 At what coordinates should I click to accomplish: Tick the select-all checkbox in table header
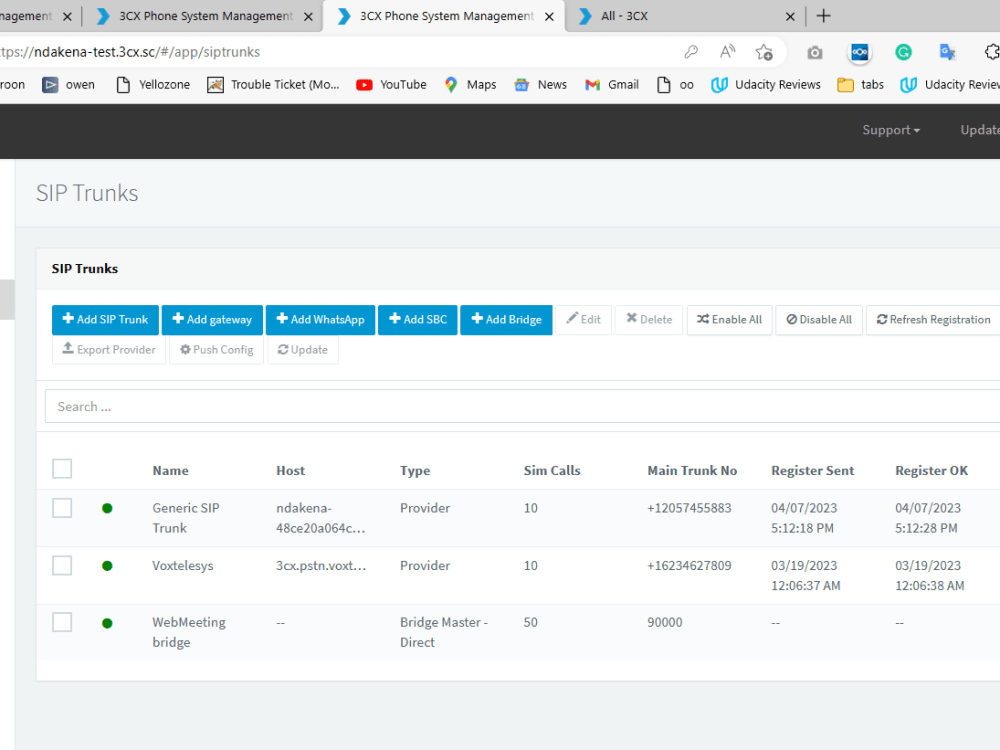[x=61, y=468]
